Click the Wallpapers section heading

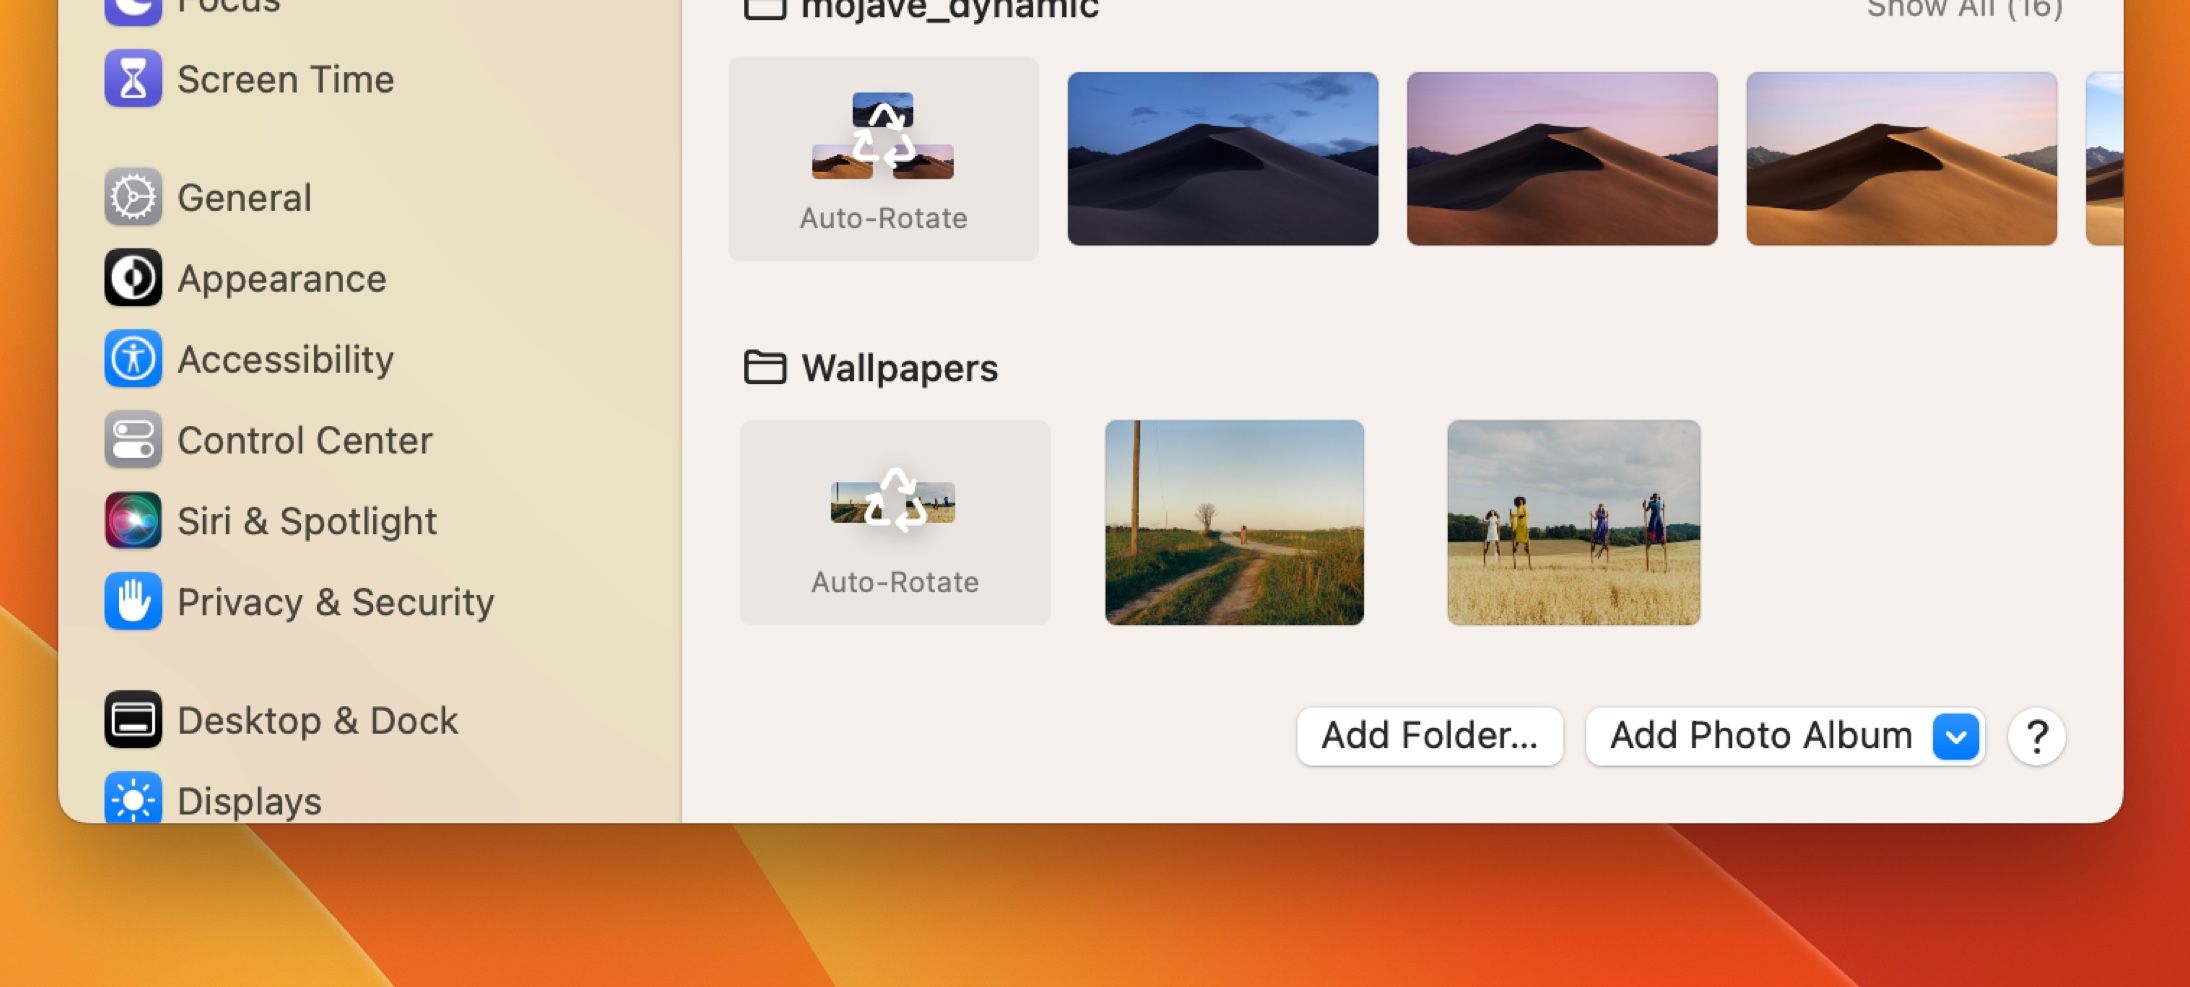[900, 369]
